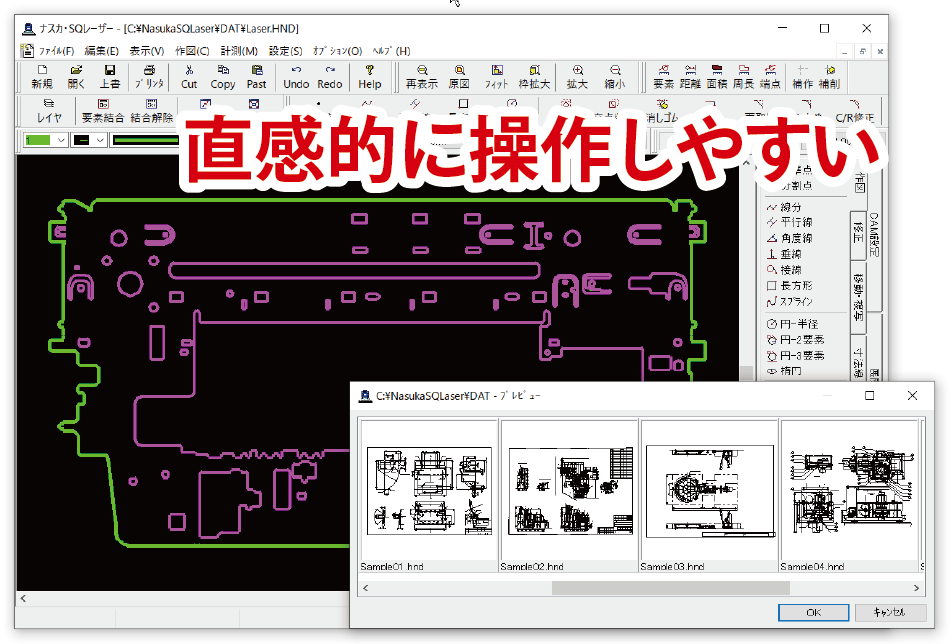Viewport: 950px width, 644px height.
Task: Measure perimeter with 周長
Action: [x=743, y=77]
